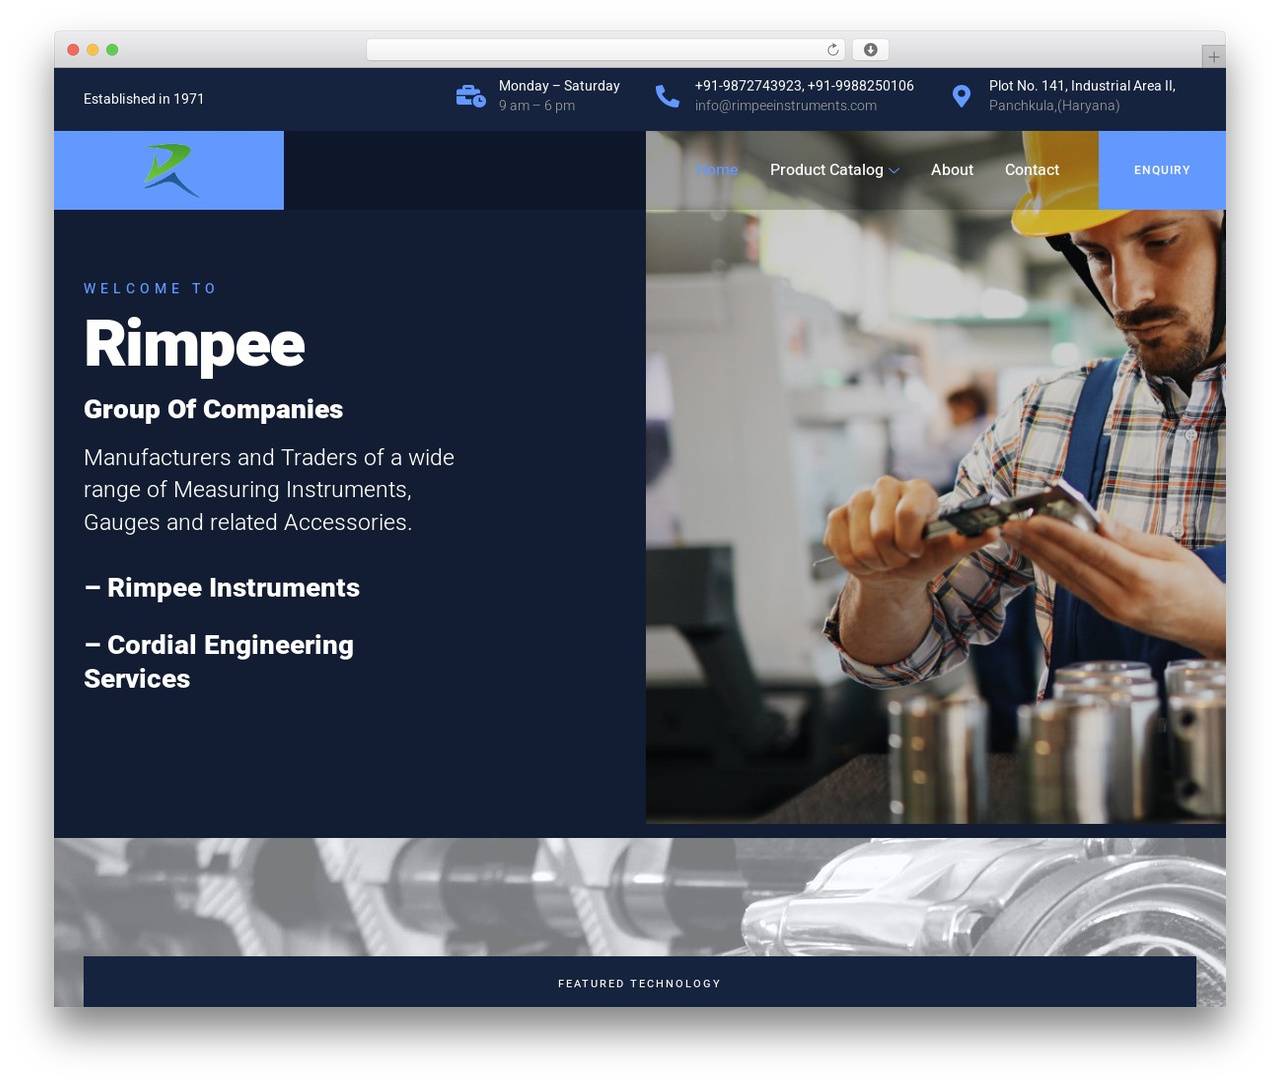1280x1084 pixels.
Task: Click the ENQUIRY button
Action: pos(1162,170)
